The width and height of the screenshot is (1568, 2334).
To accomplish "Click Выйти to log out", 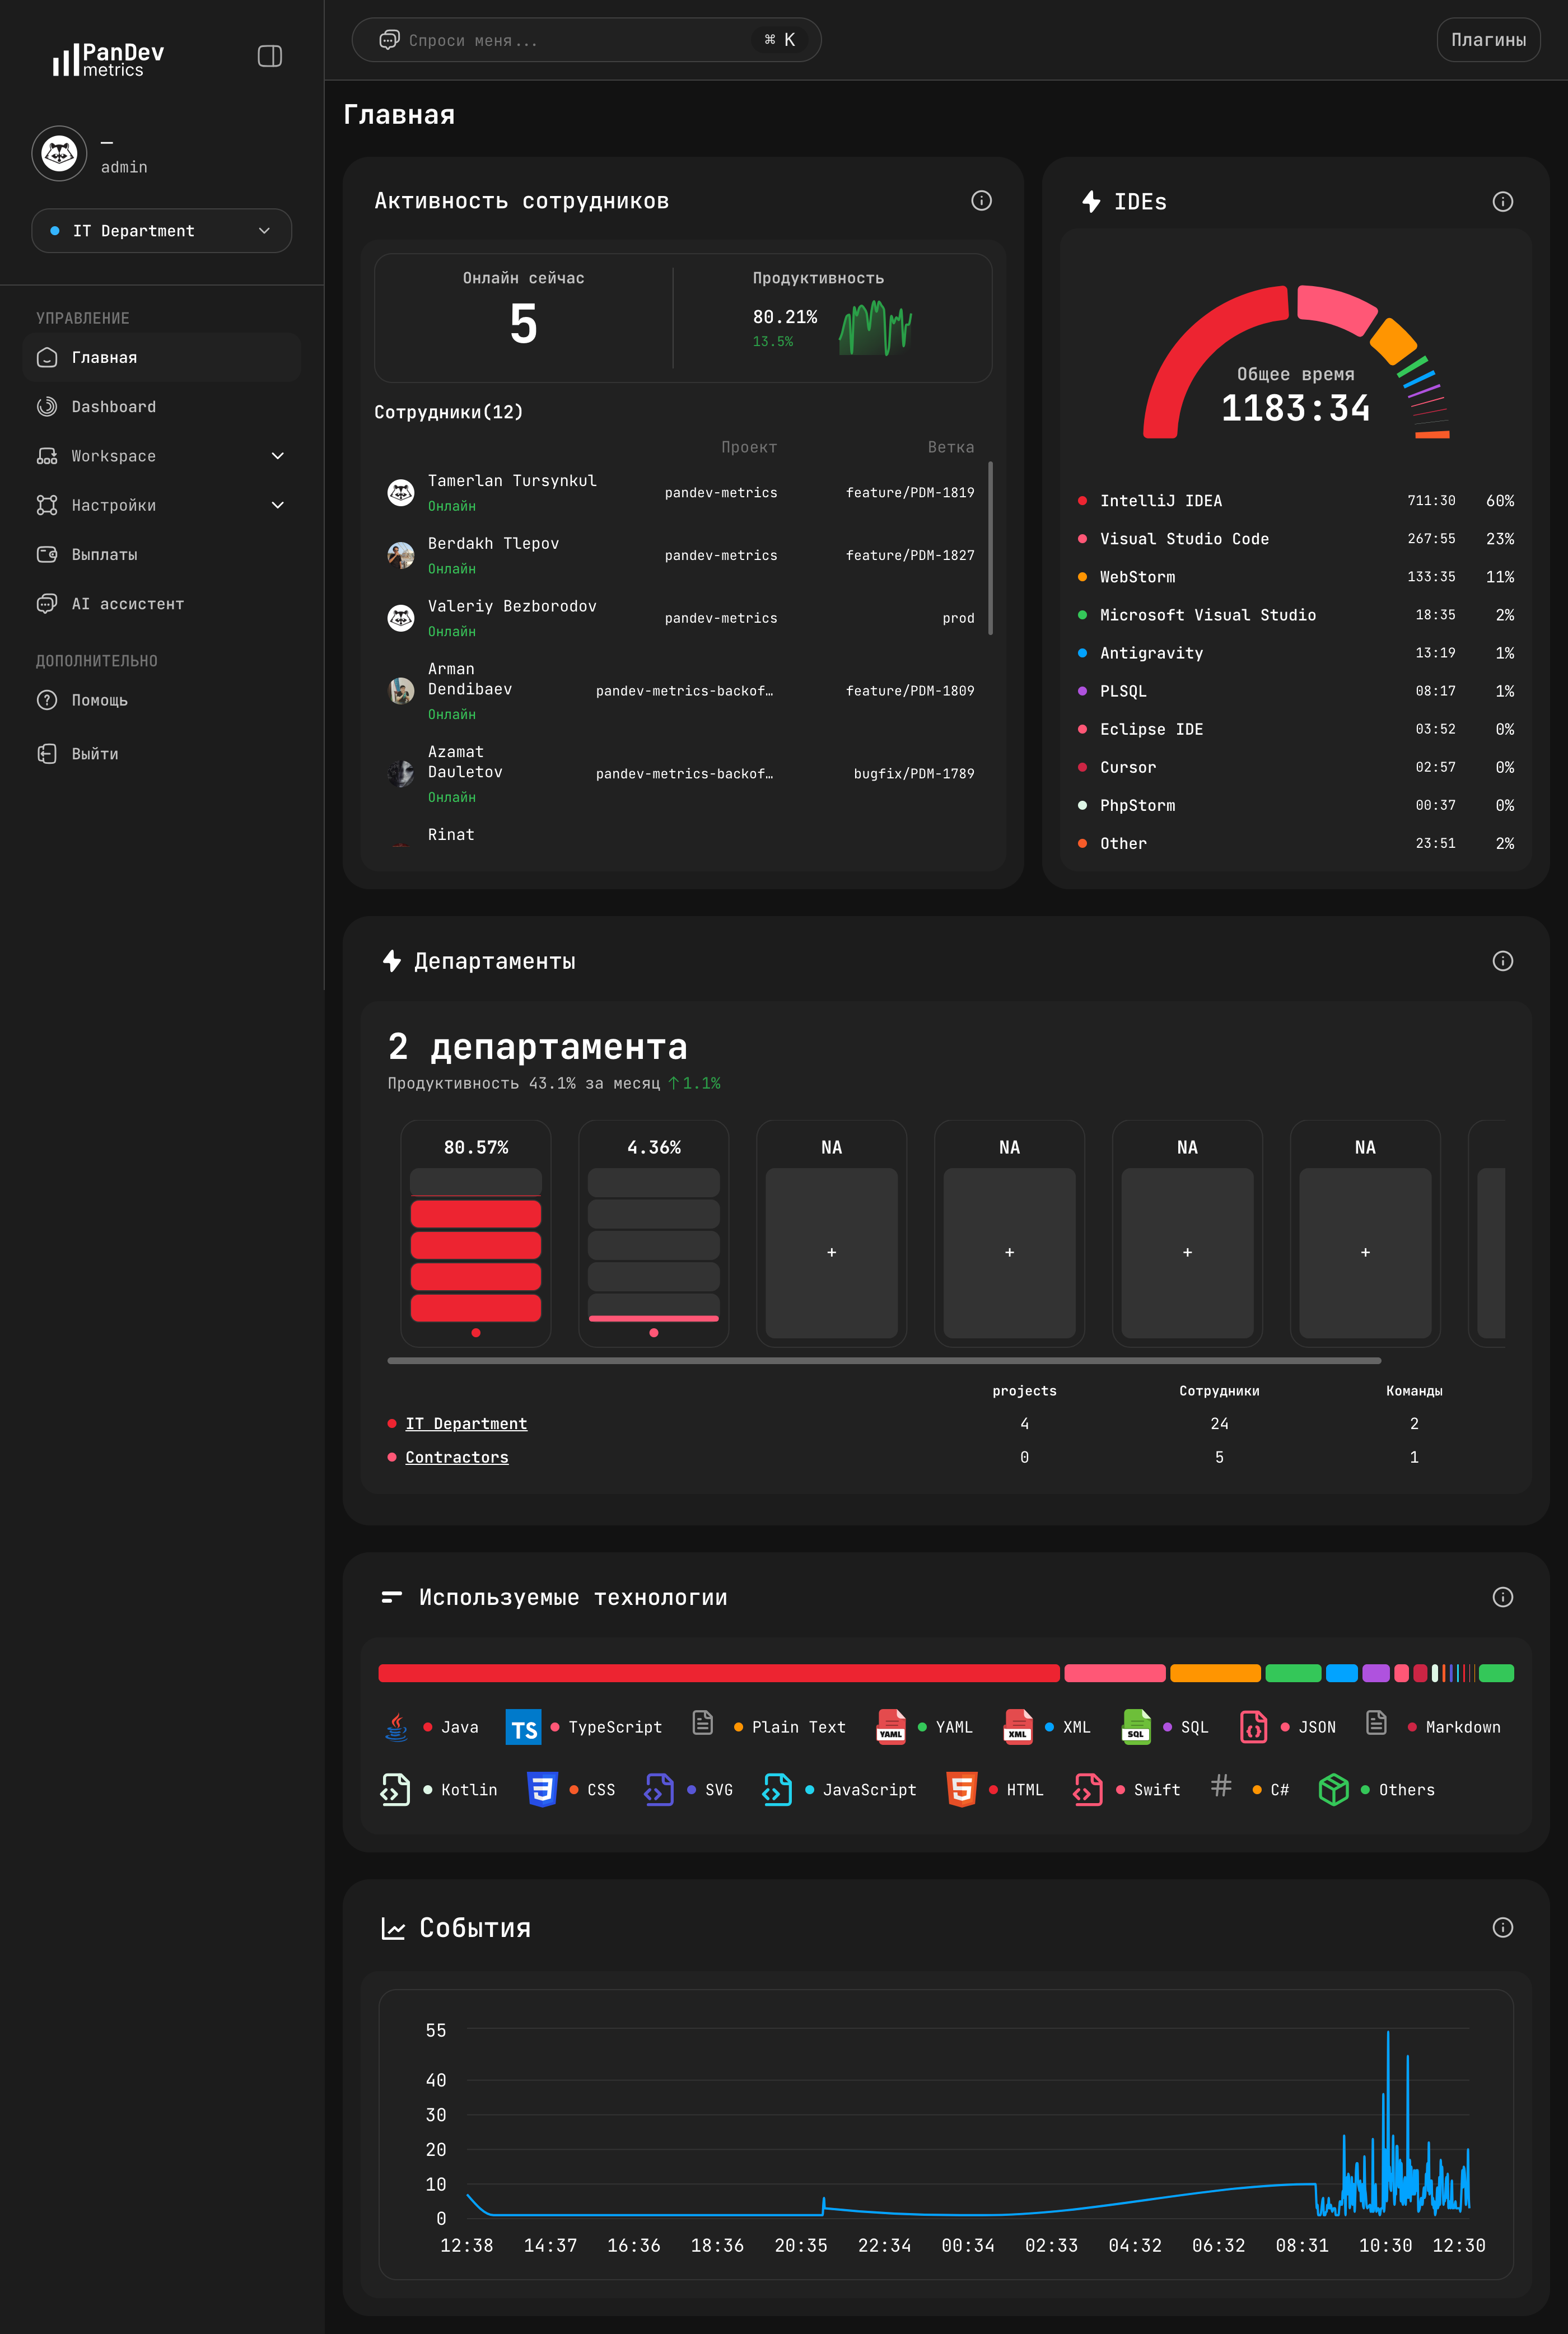I will 94,753.
